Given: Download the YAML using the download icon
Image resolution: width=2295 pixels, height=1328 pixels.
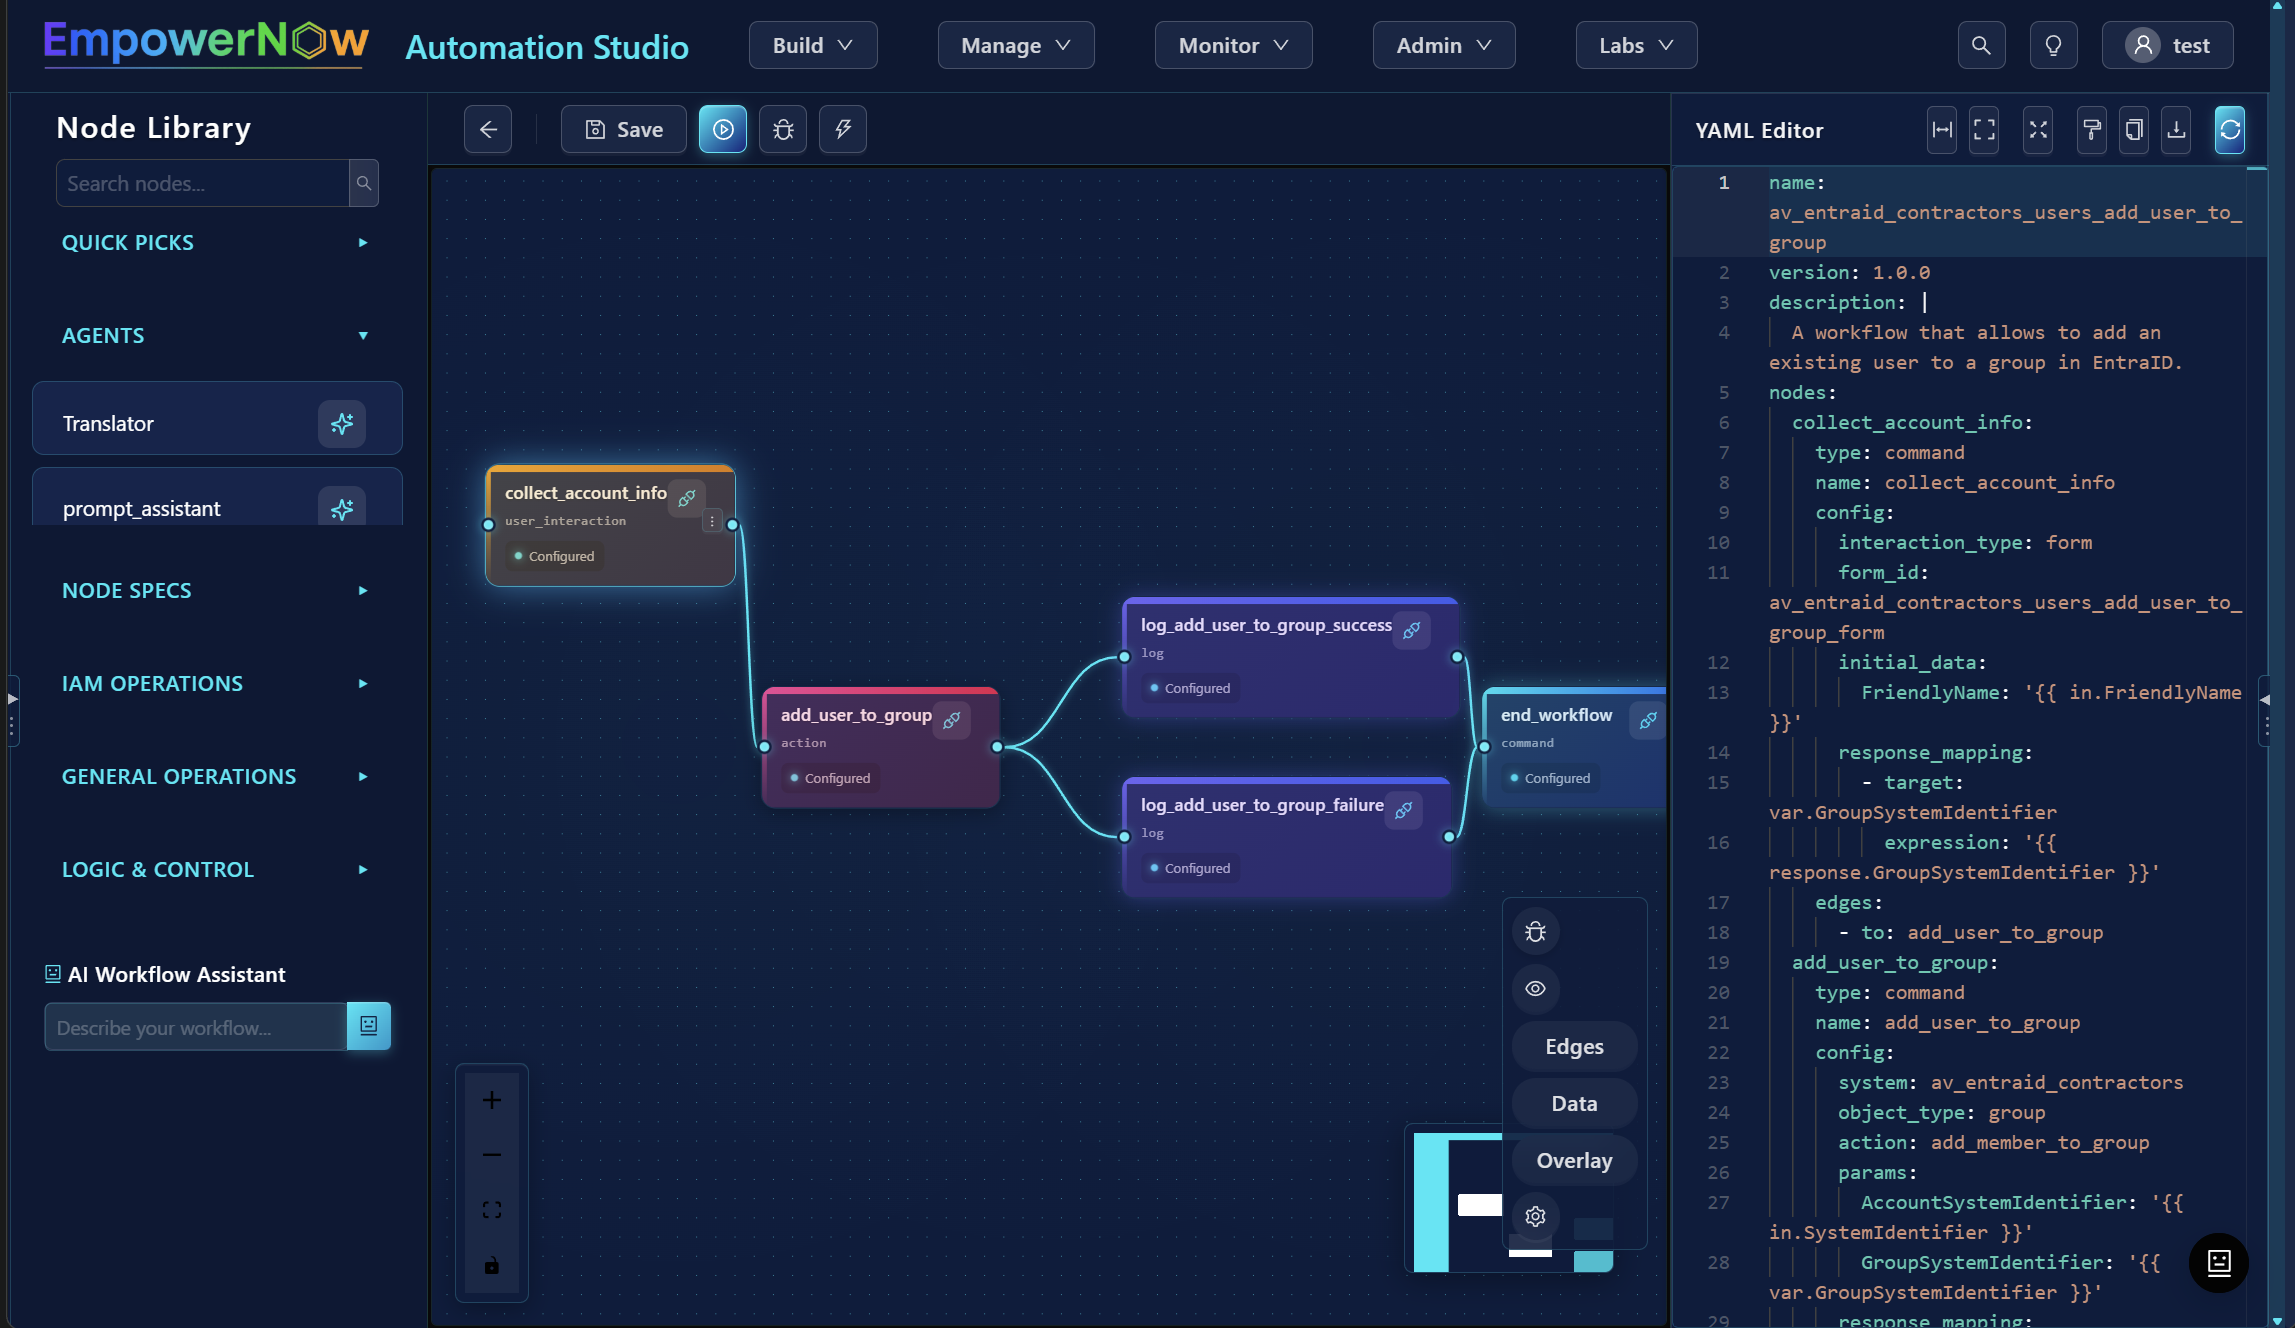Looking at the screenshot, I should (2177, 129).
